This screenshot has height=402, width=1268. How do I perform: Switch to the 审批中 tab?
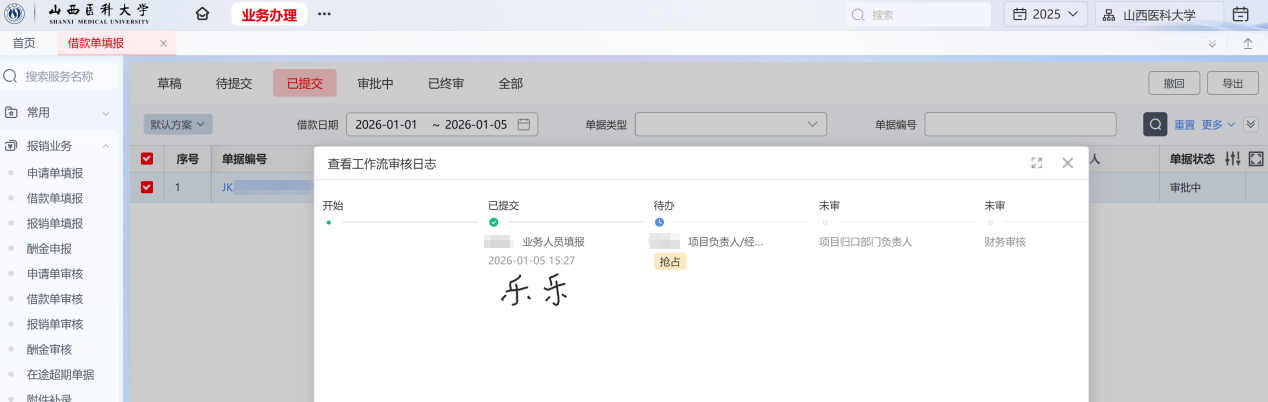375,84
